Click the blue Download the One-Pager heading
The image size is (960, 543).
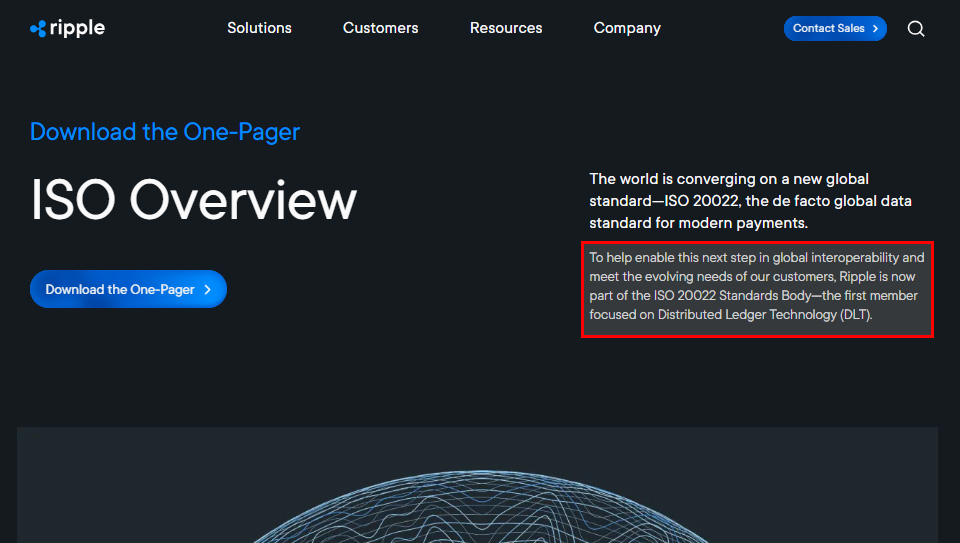[x=165, y=132]
